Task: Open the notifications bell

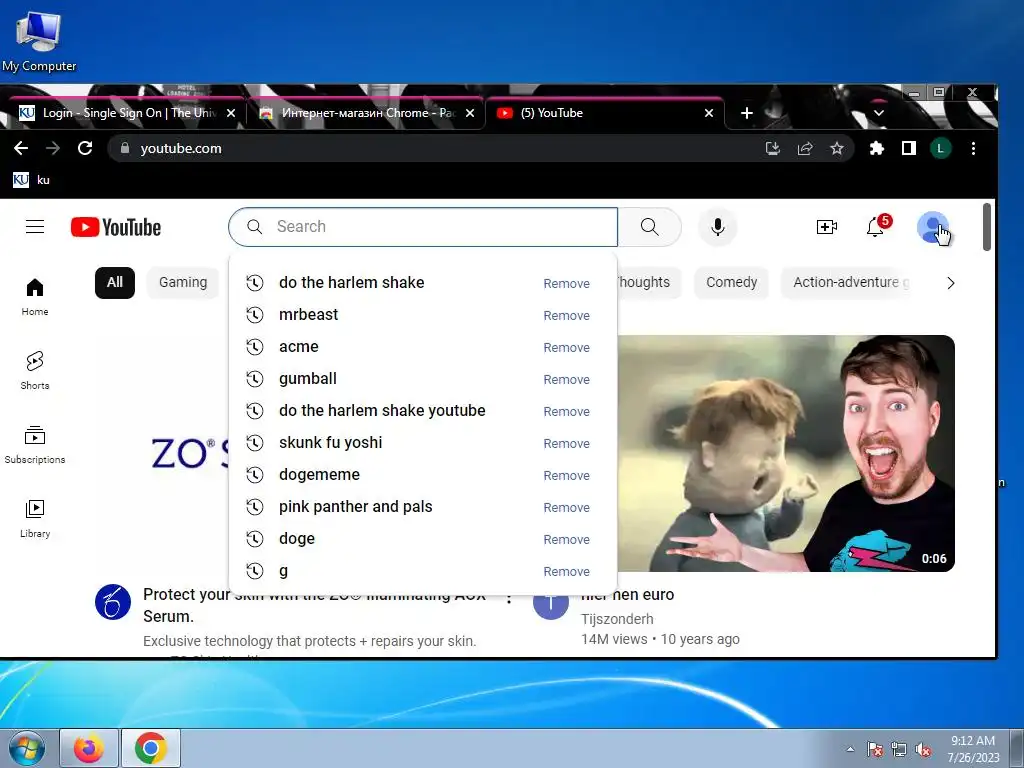Action: [875, 227]
